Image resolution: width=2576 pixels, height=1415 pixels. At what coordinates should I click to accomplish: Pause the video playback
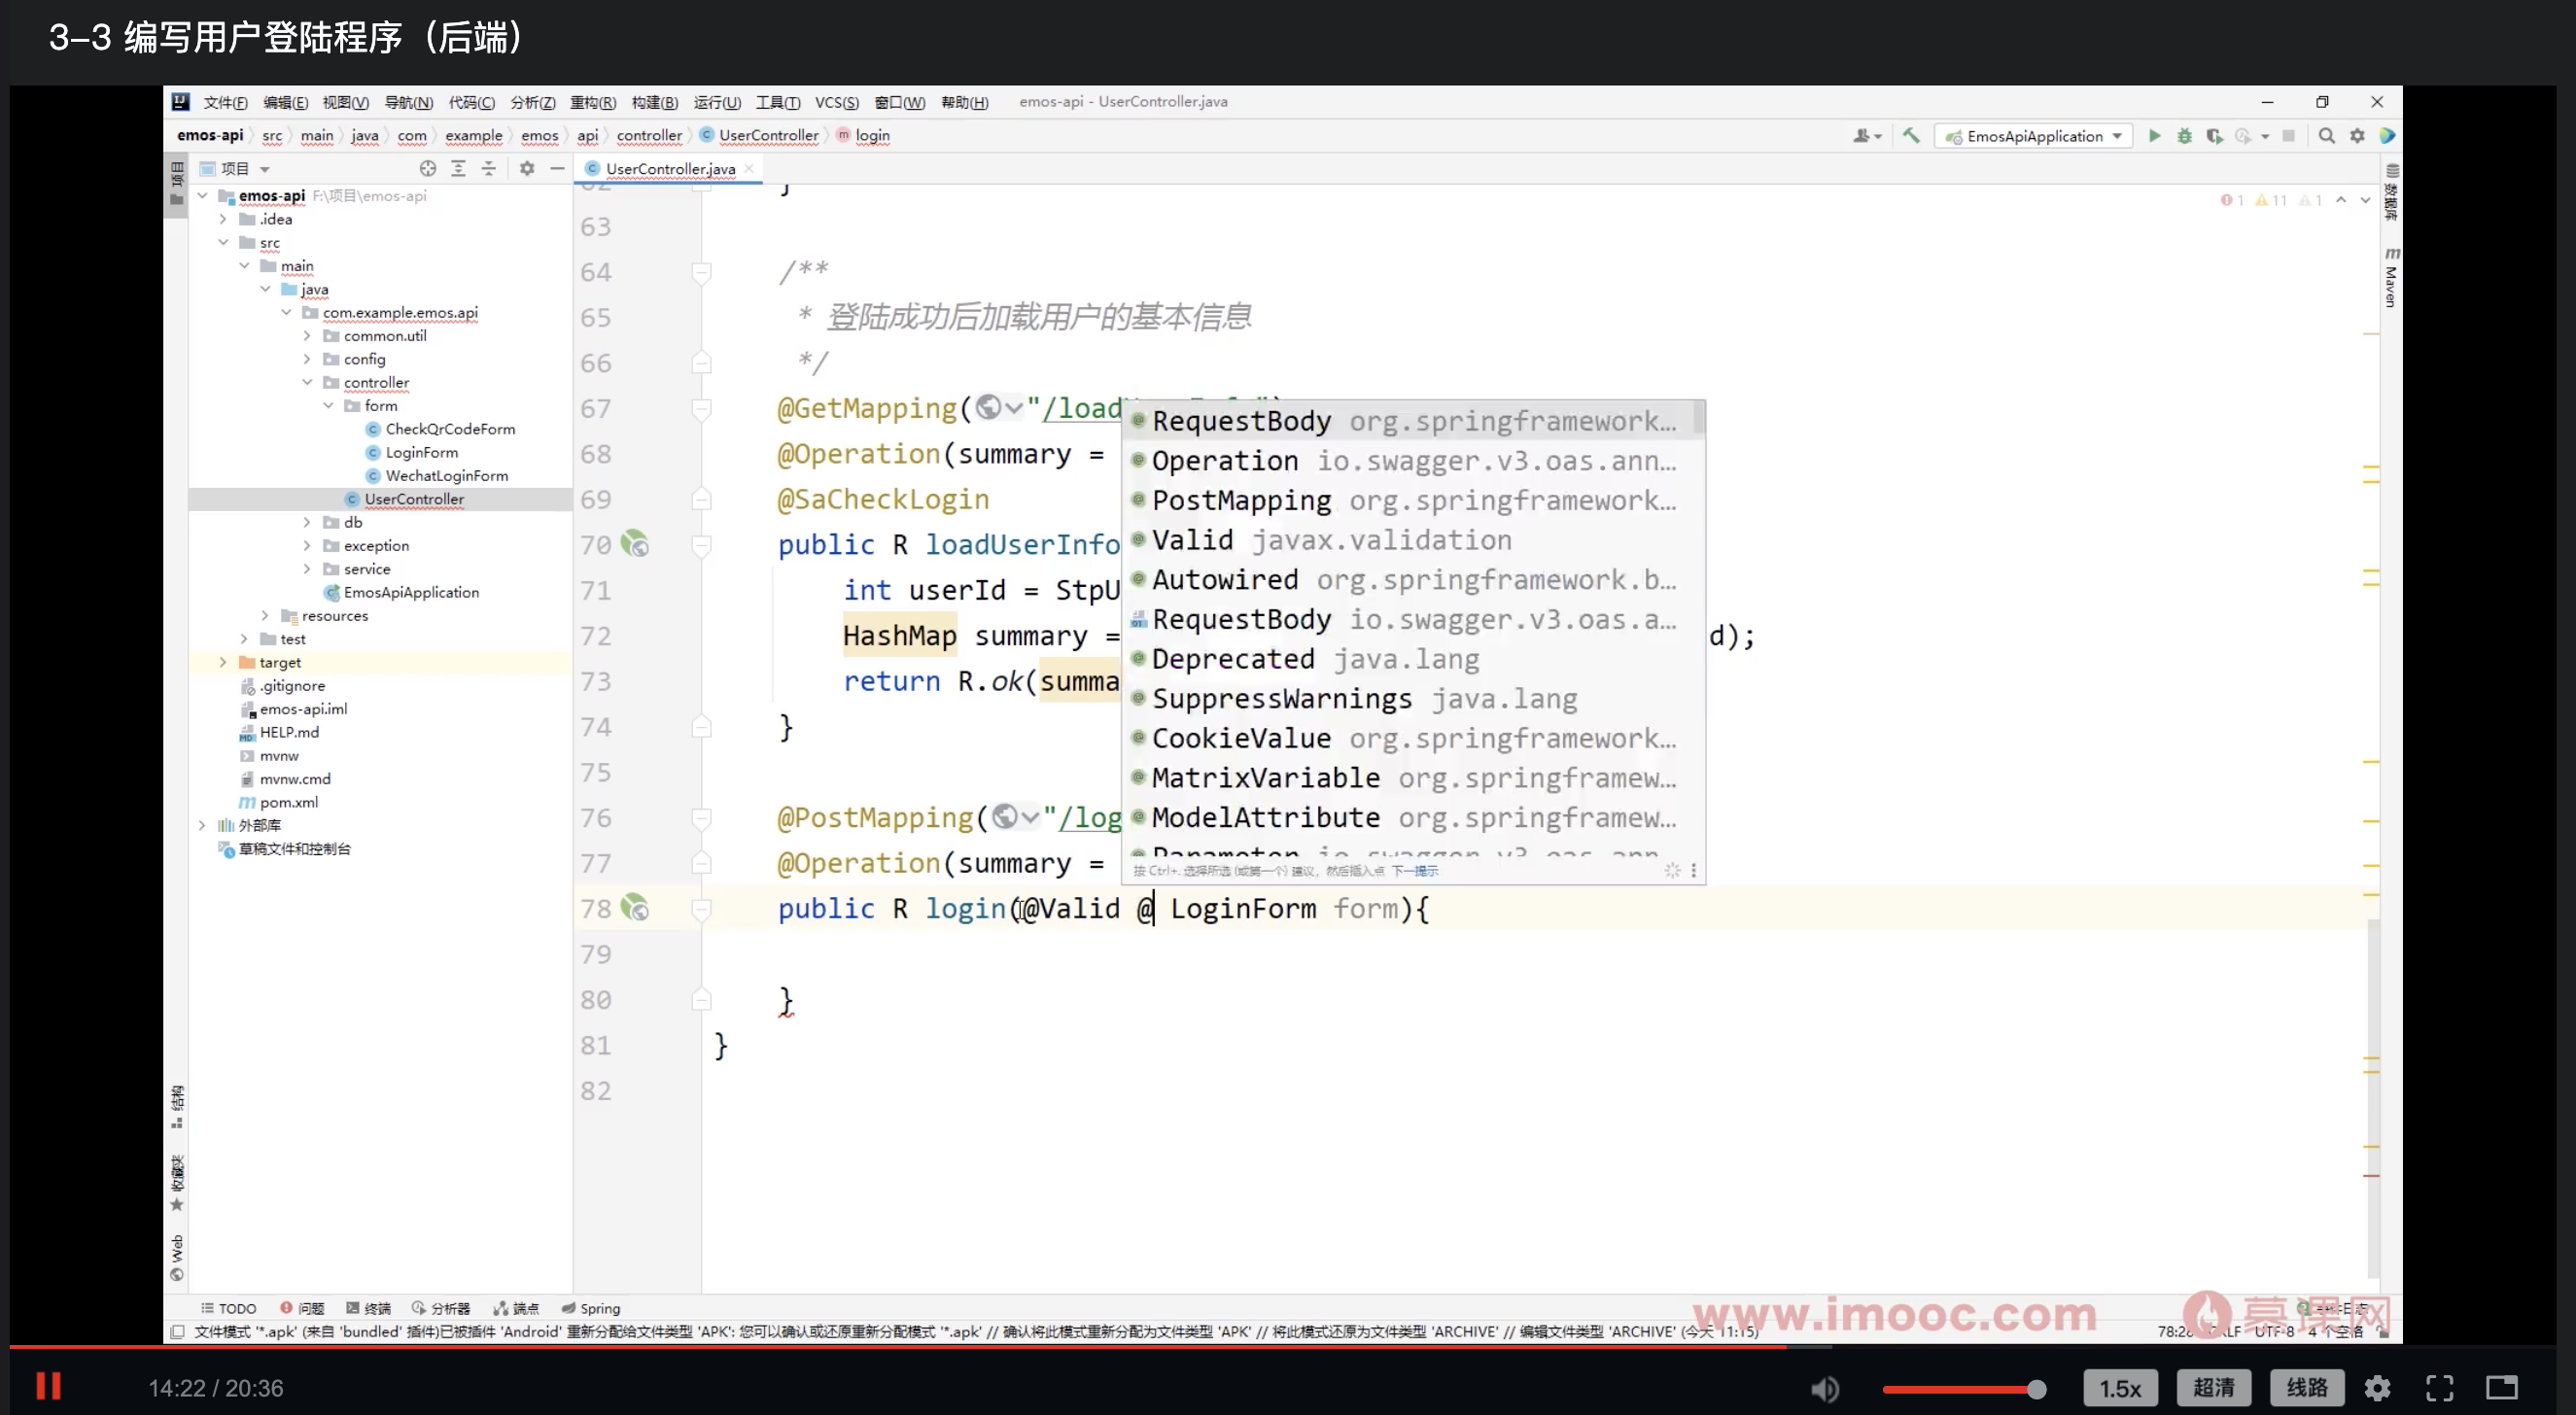point(48,1386)
